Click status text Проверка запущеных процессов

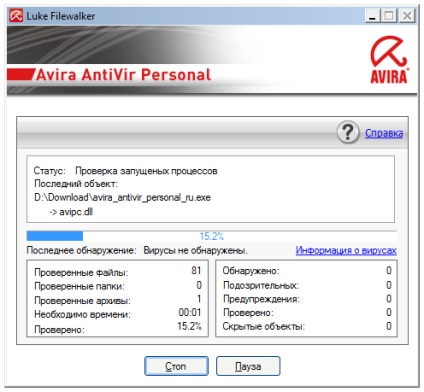(146, 171)
